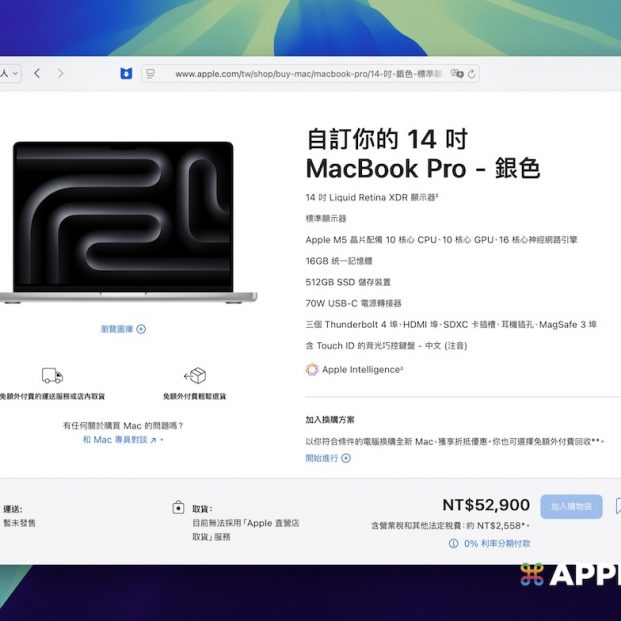The height and width of the screenshot is (621, 621).
Task: Click the save bookmark icon beside add button
Action: pos(617,506)
